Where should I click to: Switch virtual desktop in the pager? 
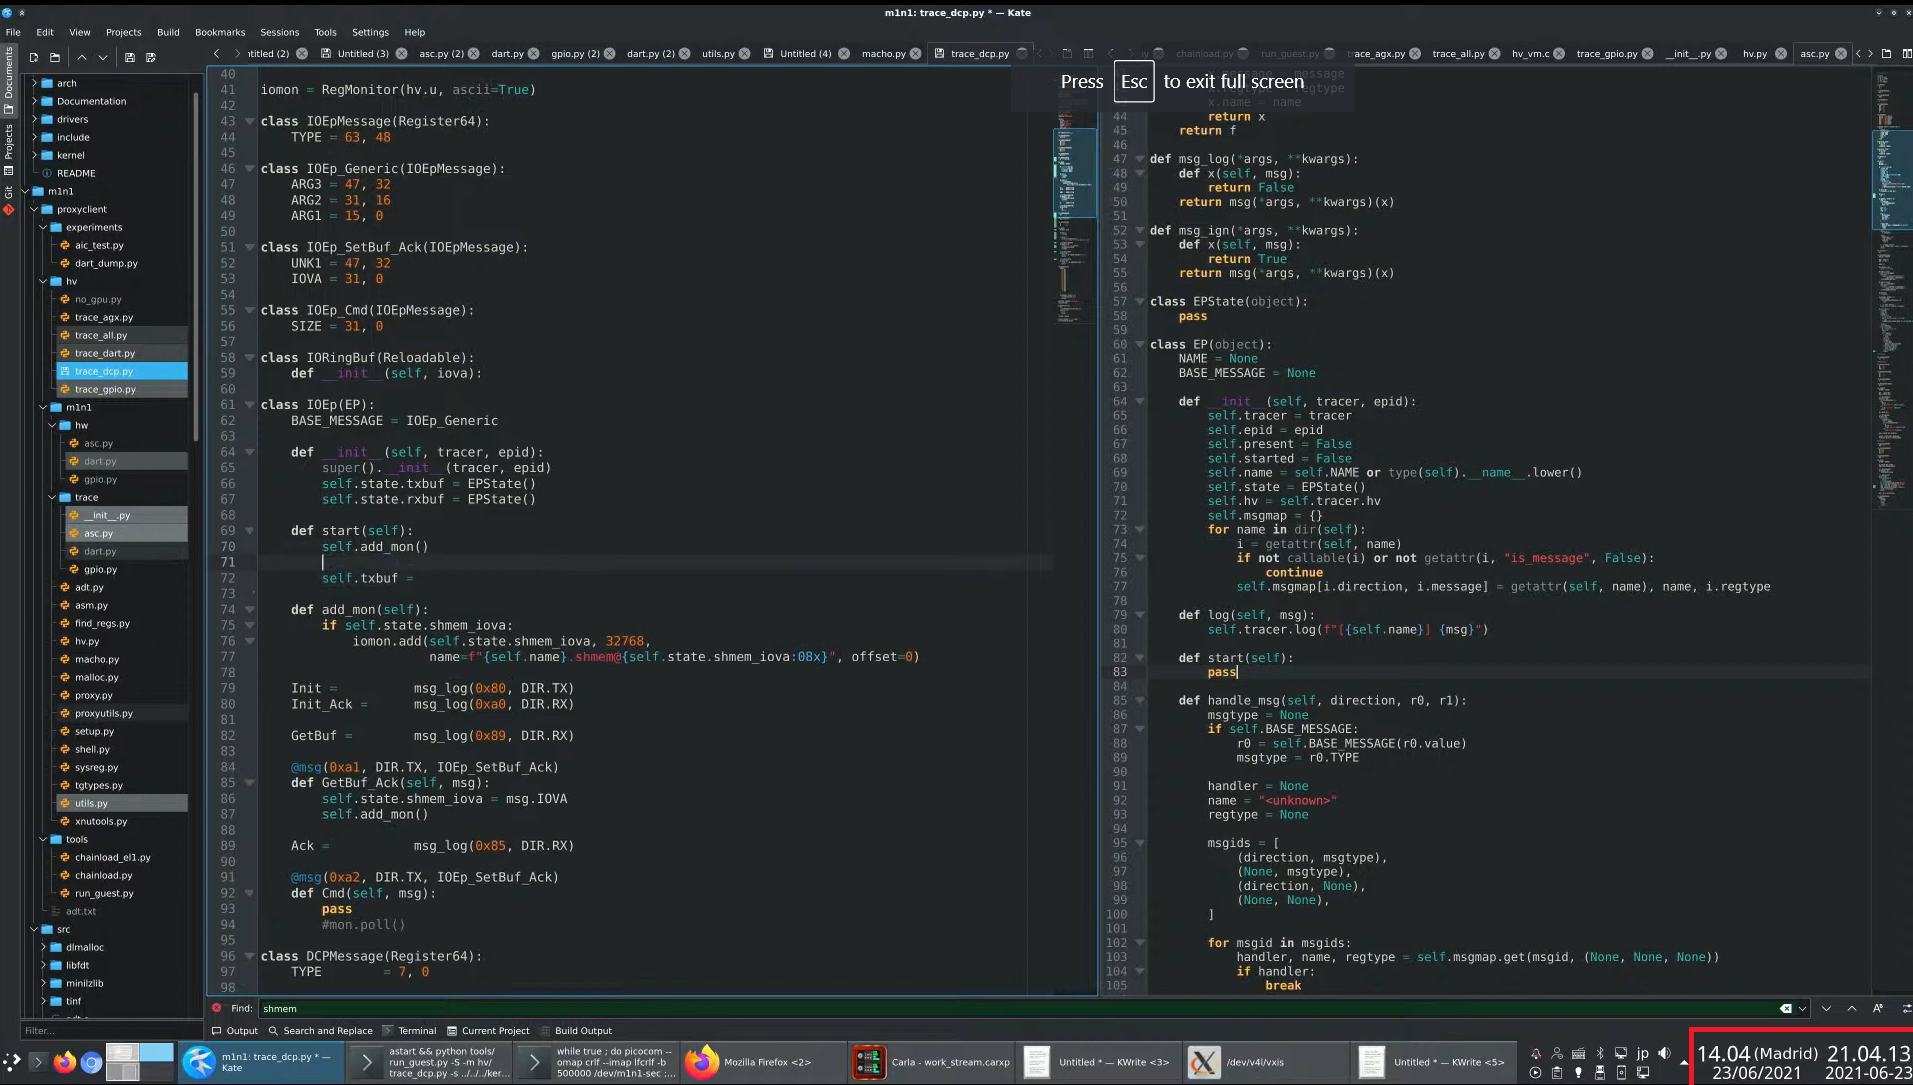click(139, 1062)
